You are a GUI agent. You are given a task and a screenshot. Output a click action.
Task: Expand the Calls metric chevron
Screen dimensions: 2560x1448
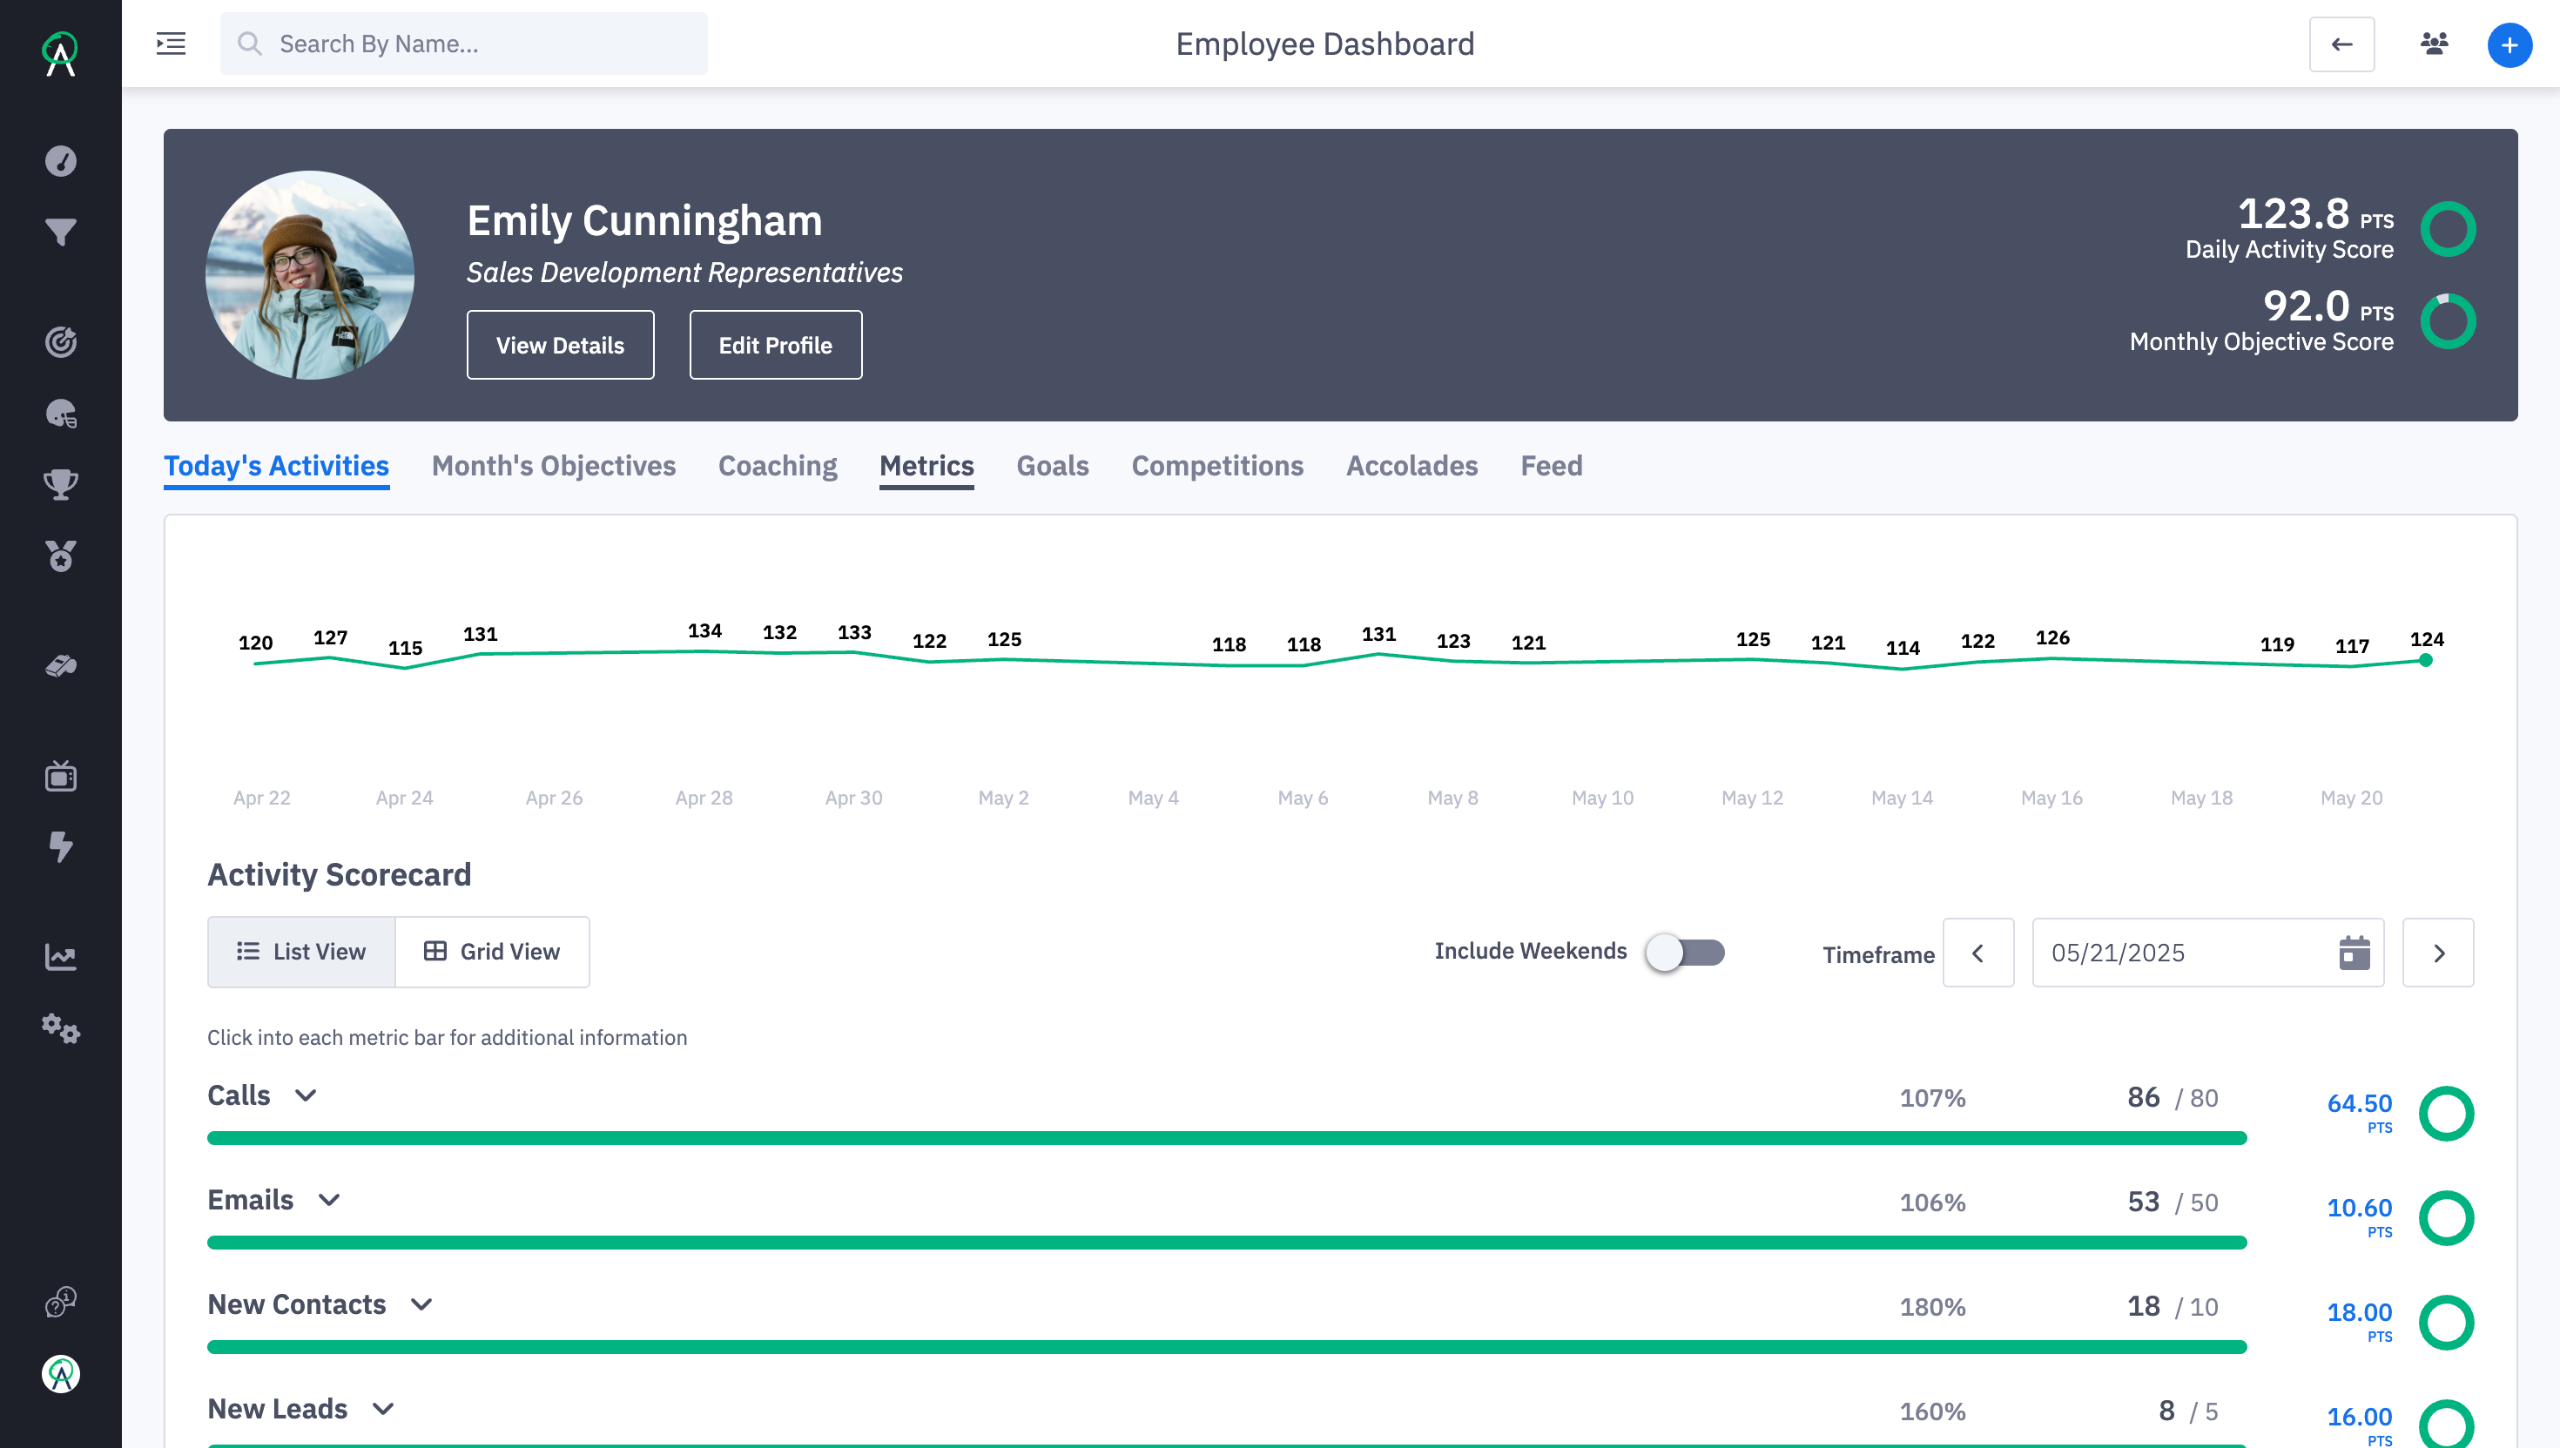click(306, 1096)
